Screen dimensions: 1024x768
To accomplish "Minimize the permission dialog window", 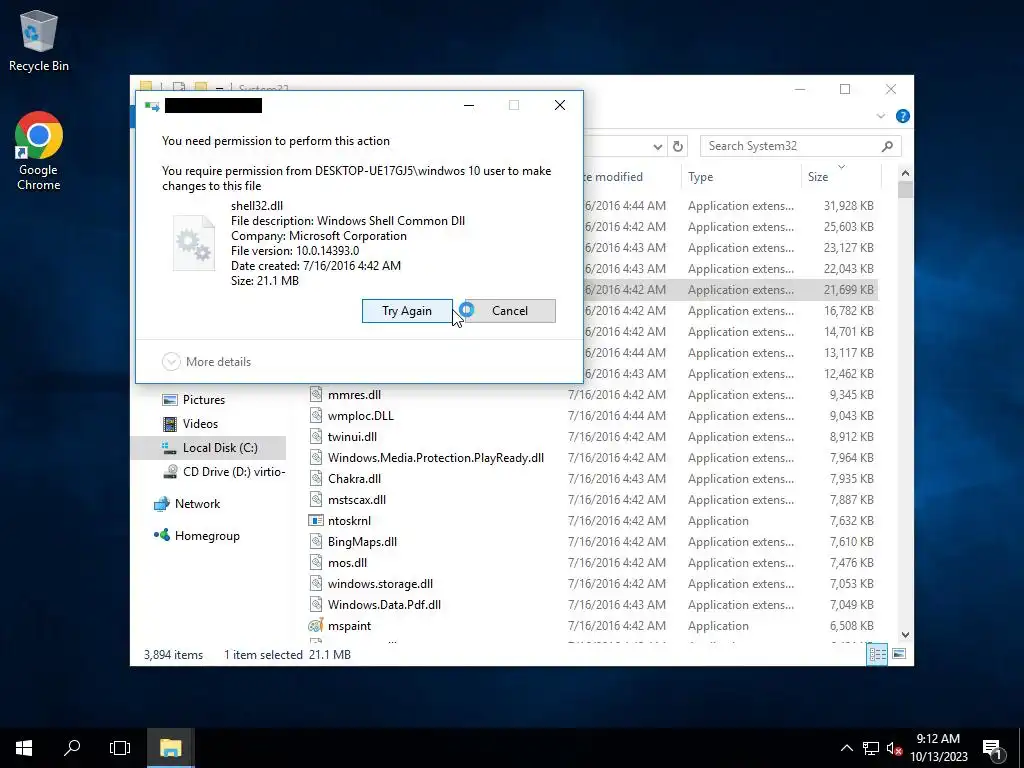I will [469, 105].
